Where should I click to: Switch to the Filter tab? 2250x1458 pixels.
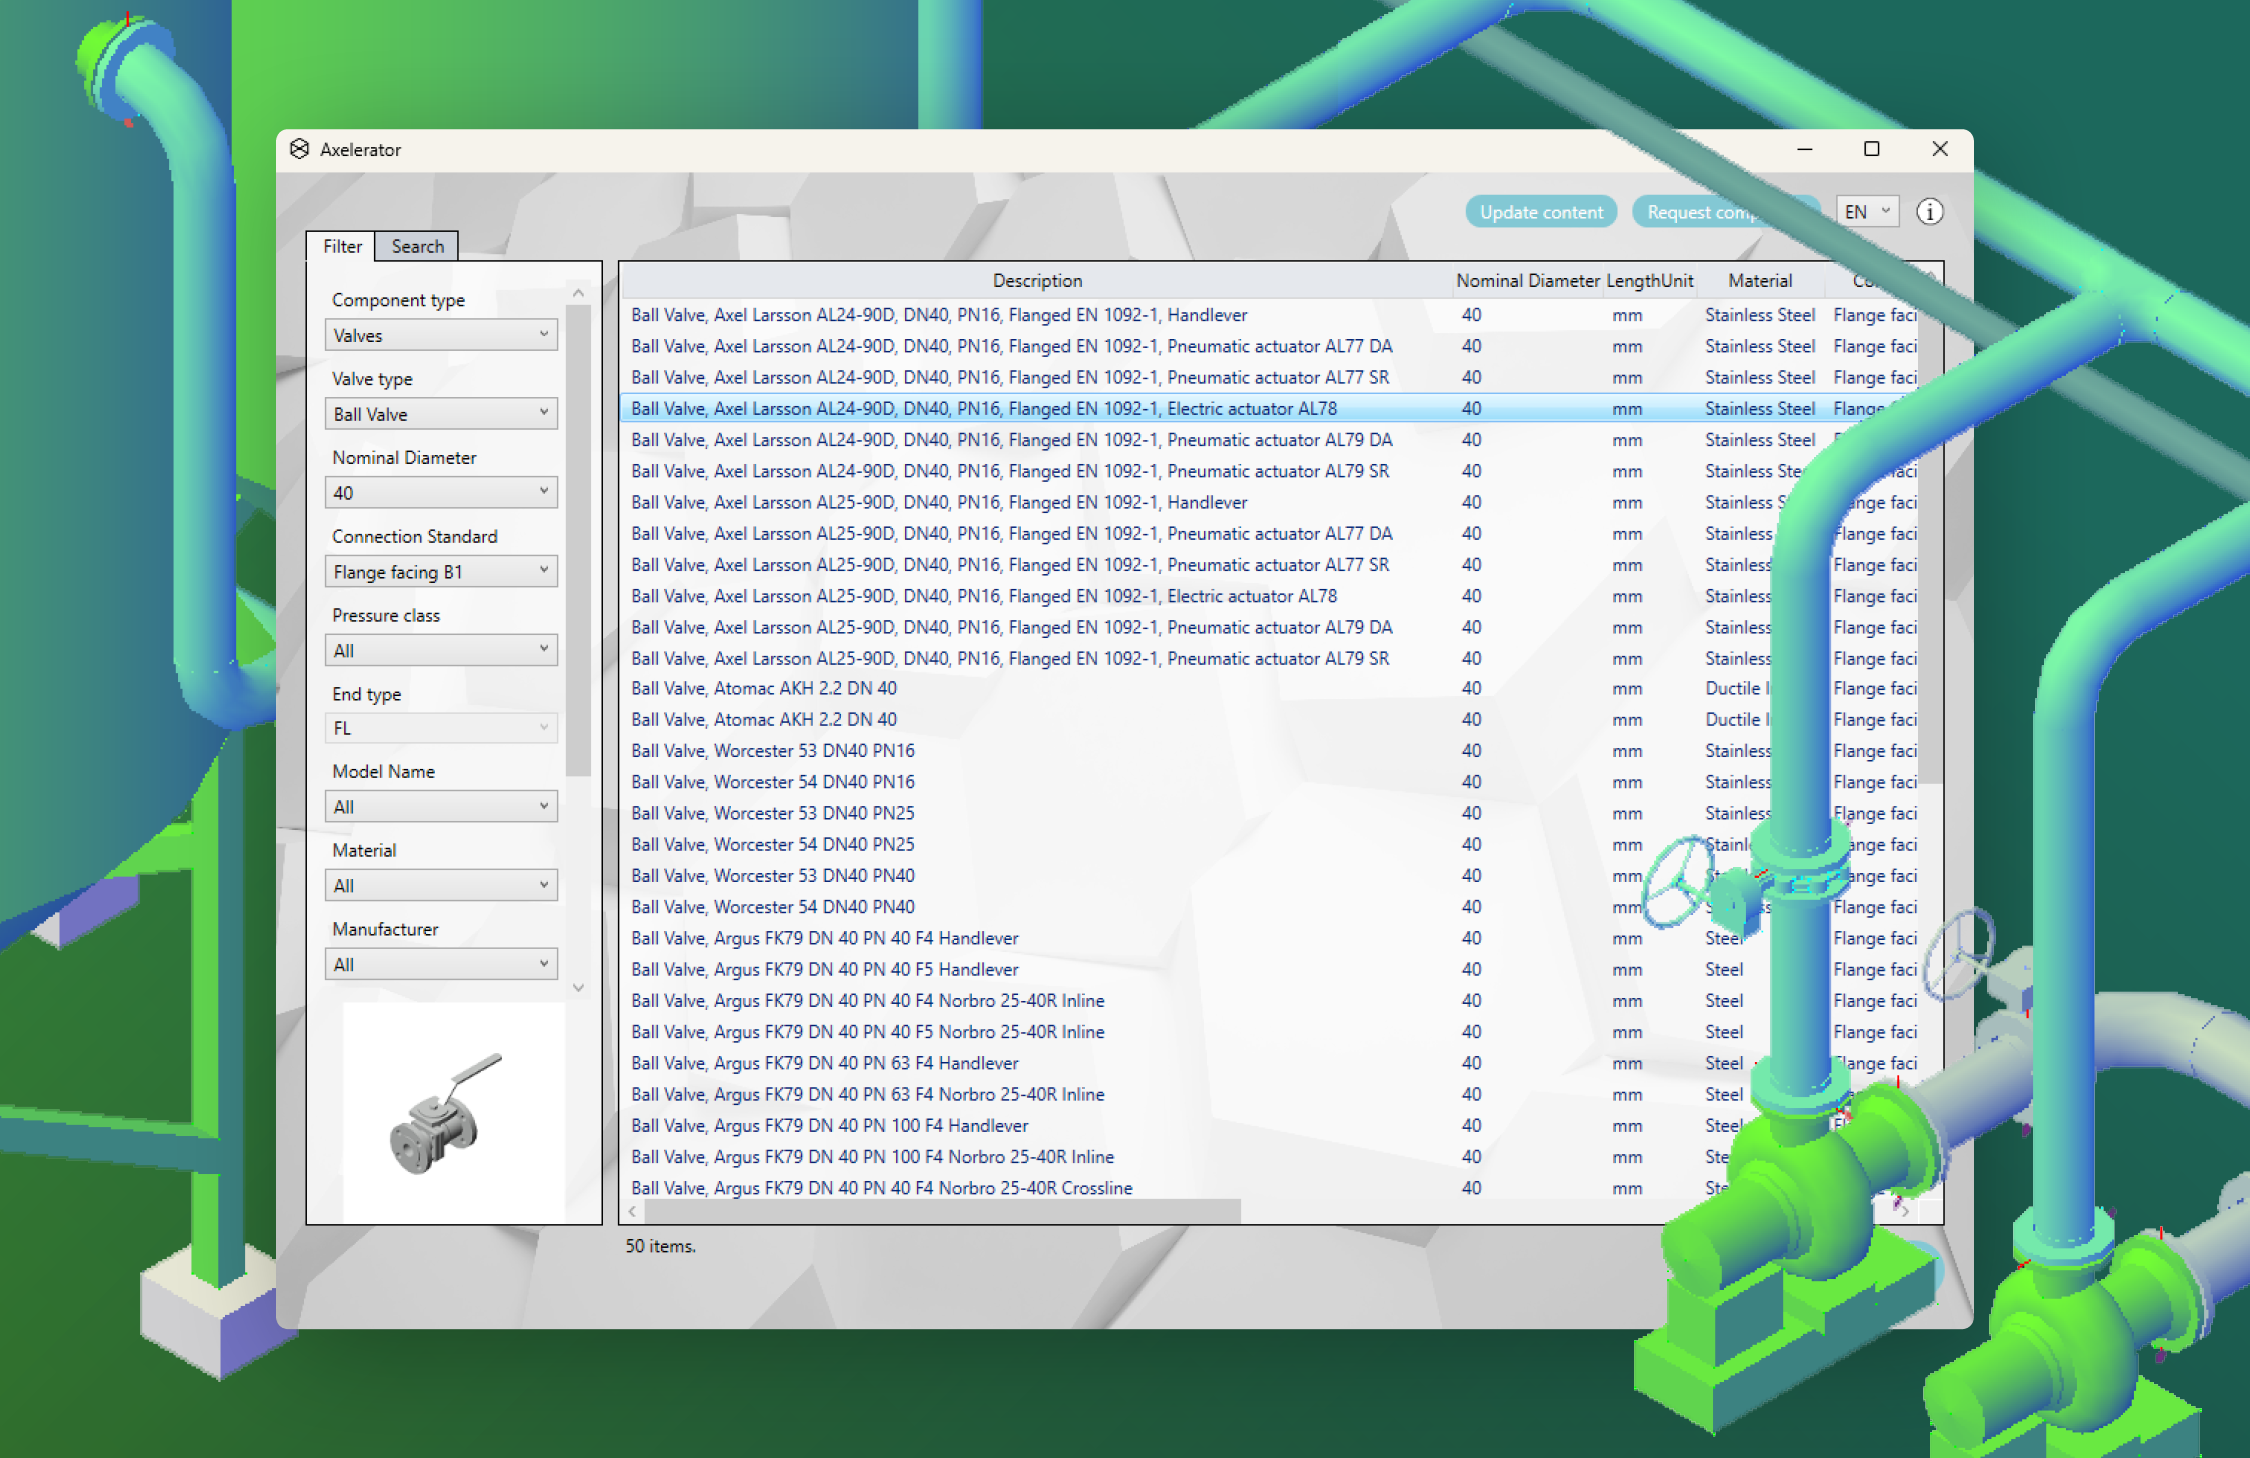[341, 246]
